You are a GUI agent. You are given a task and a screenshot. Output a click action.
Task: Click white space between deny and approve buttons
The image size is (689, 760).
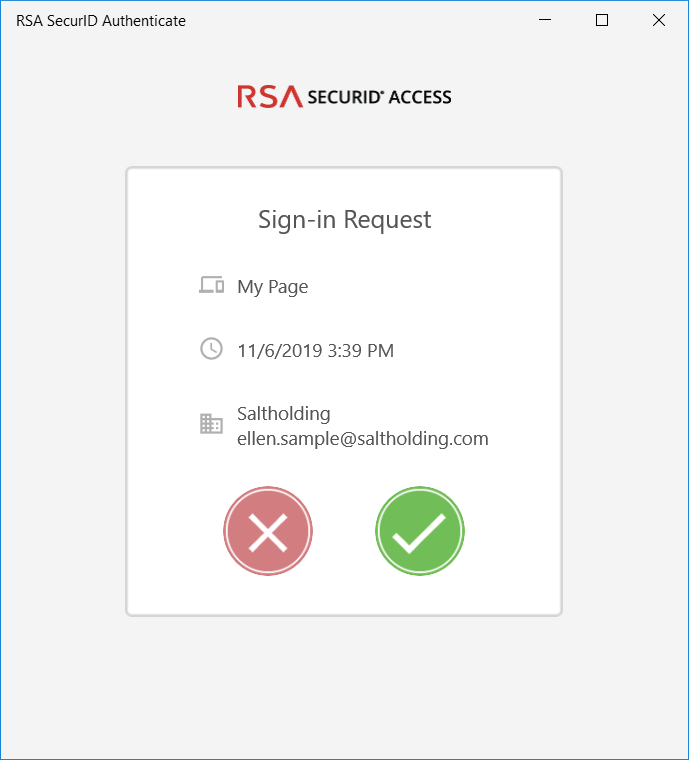344,532
